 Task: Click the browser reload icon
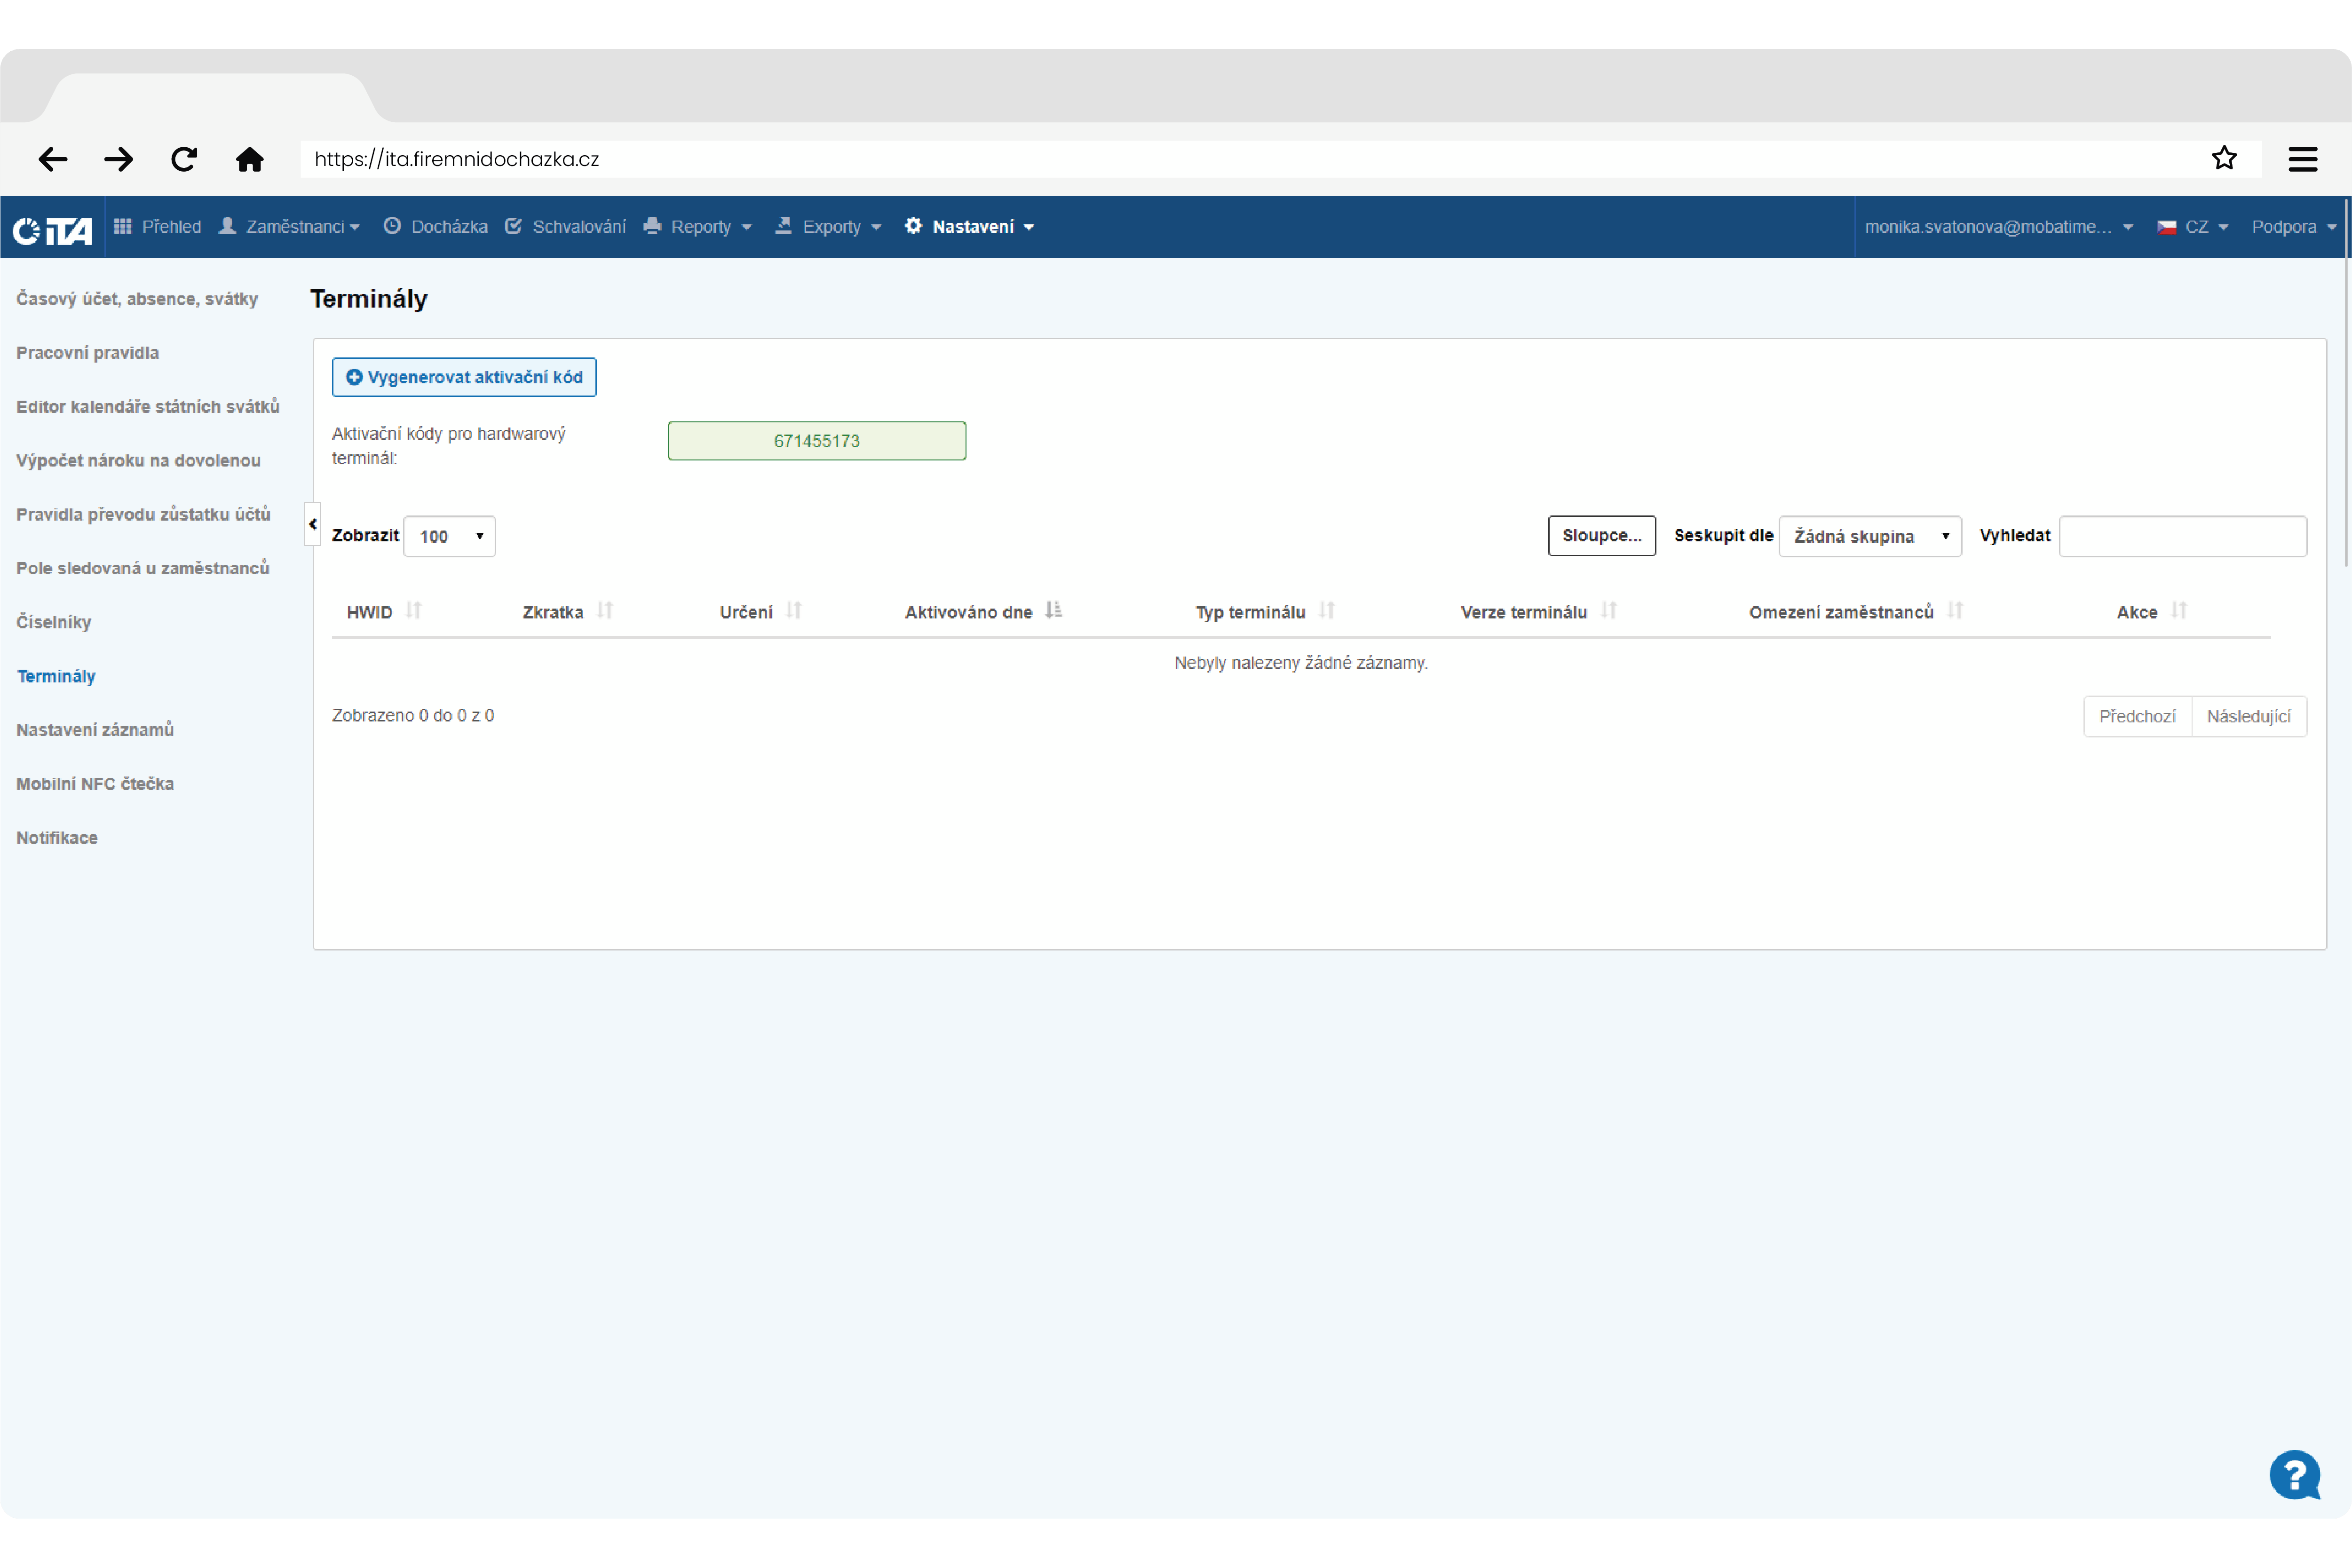pyautogui.click(x=184, y=159)
